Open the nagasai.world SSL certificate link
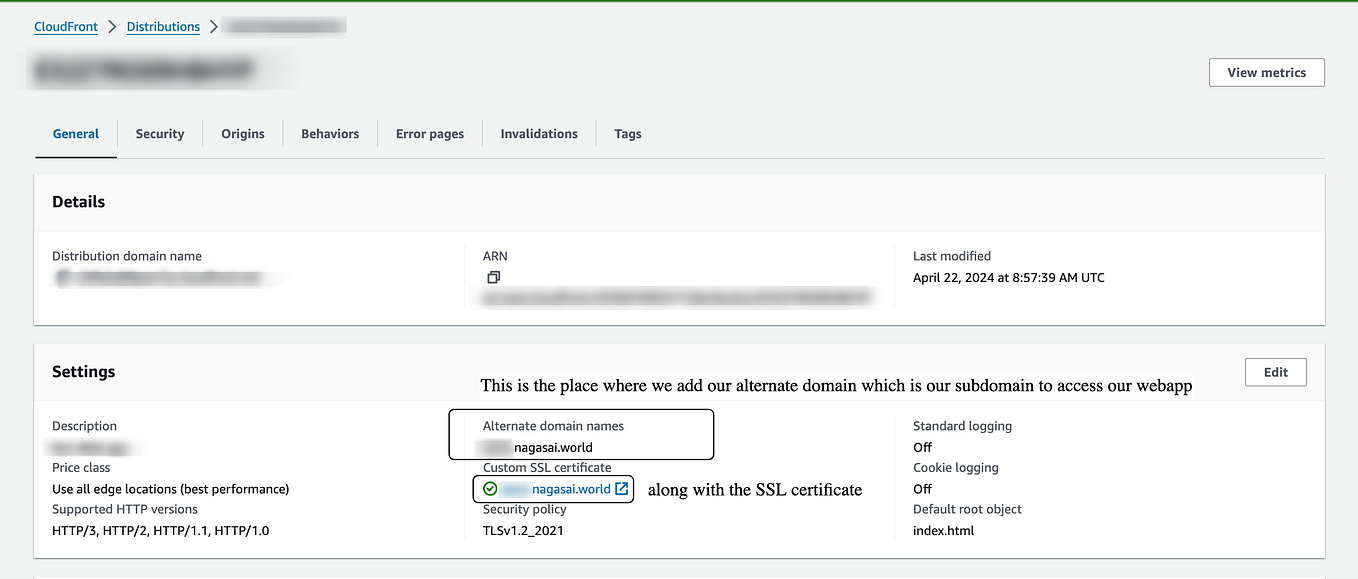The width and height of the screenshot is (1358, 579). (x=556, y=489)
